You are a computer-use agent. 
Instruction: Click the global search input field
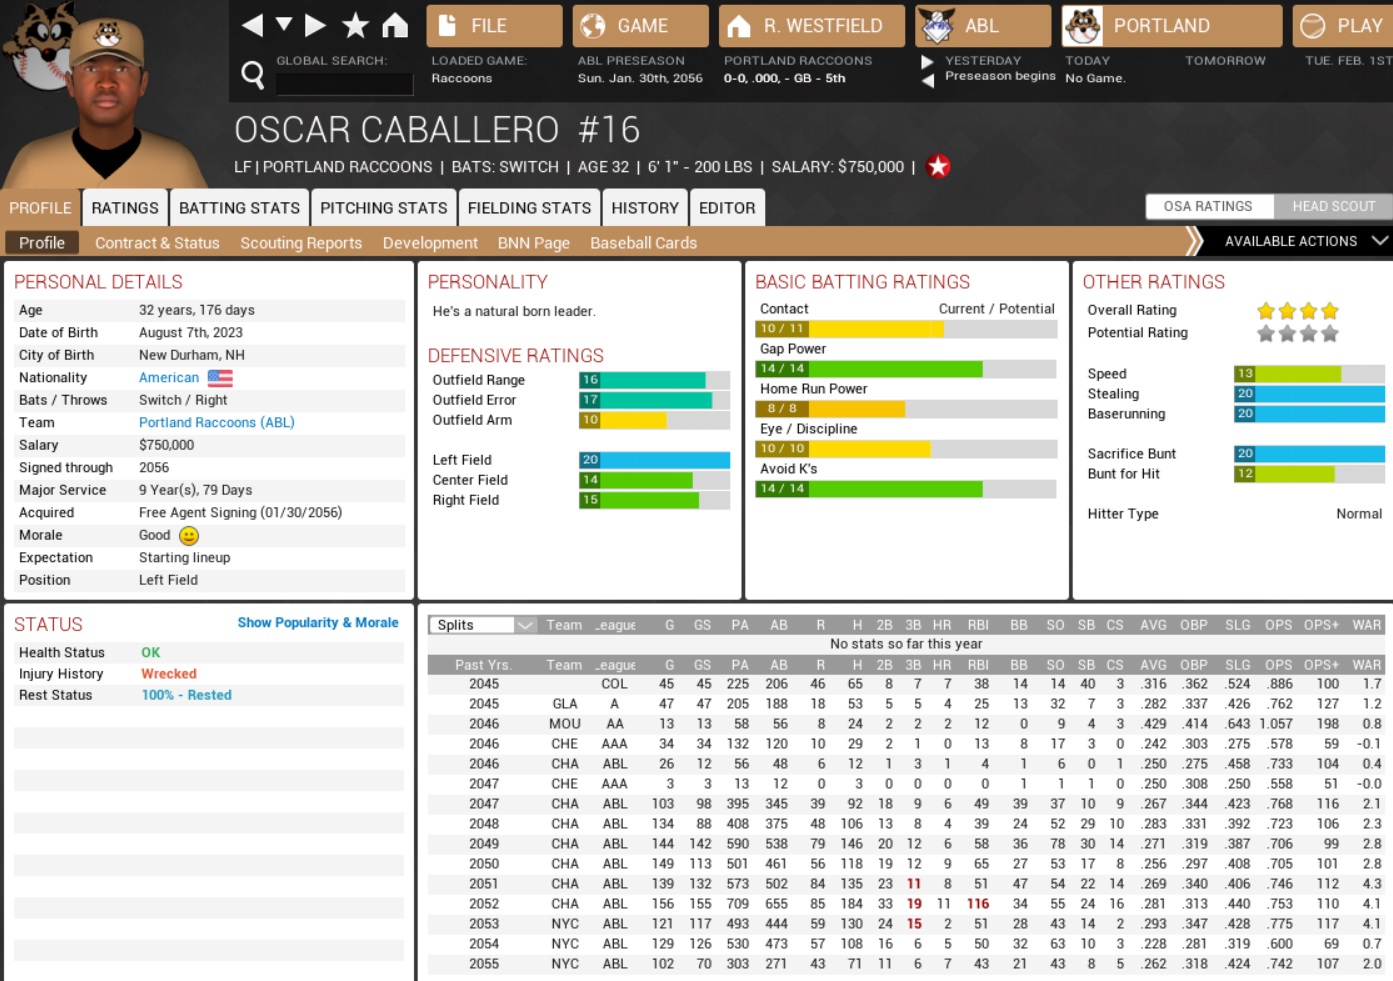[x=344, y=84]
